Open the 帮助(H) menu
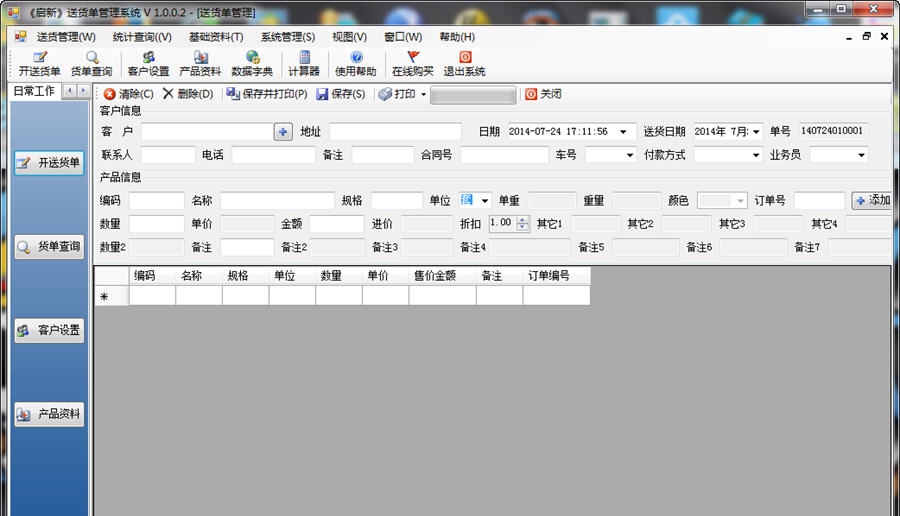900x516 pixels. coord(457,37)
